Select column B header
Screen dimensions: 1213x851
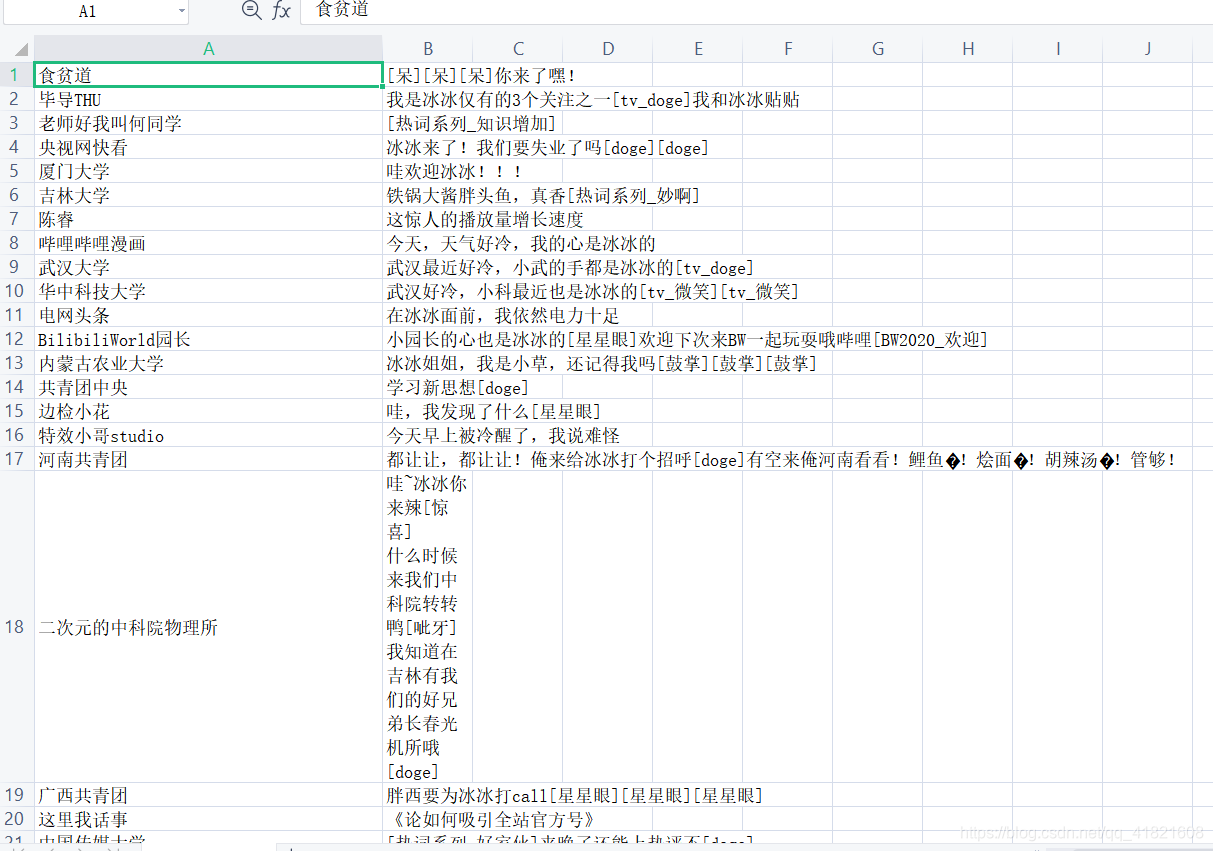[x=428, y=48]
